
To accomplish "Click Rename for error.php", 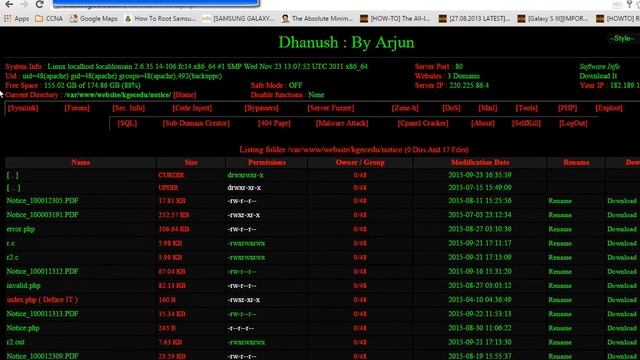I will (560, 229).
